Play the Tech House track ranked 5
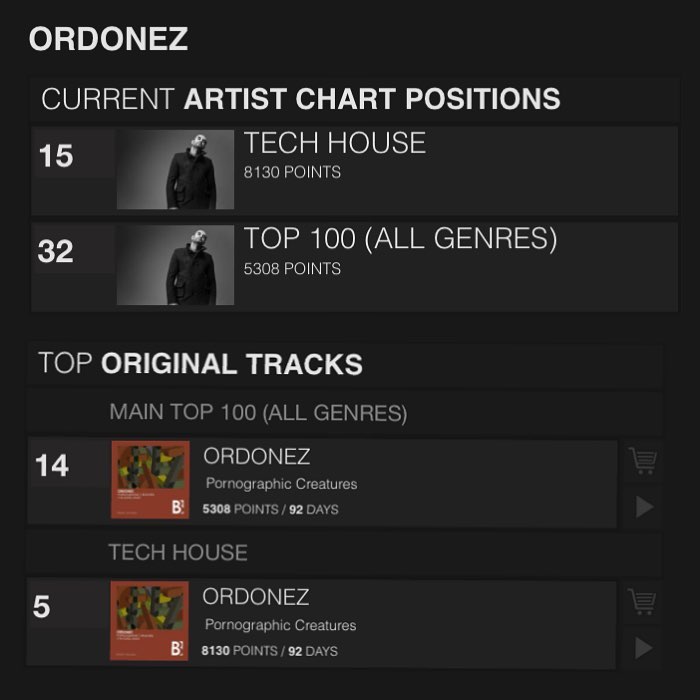700x700 pixels. click(644, 649)
